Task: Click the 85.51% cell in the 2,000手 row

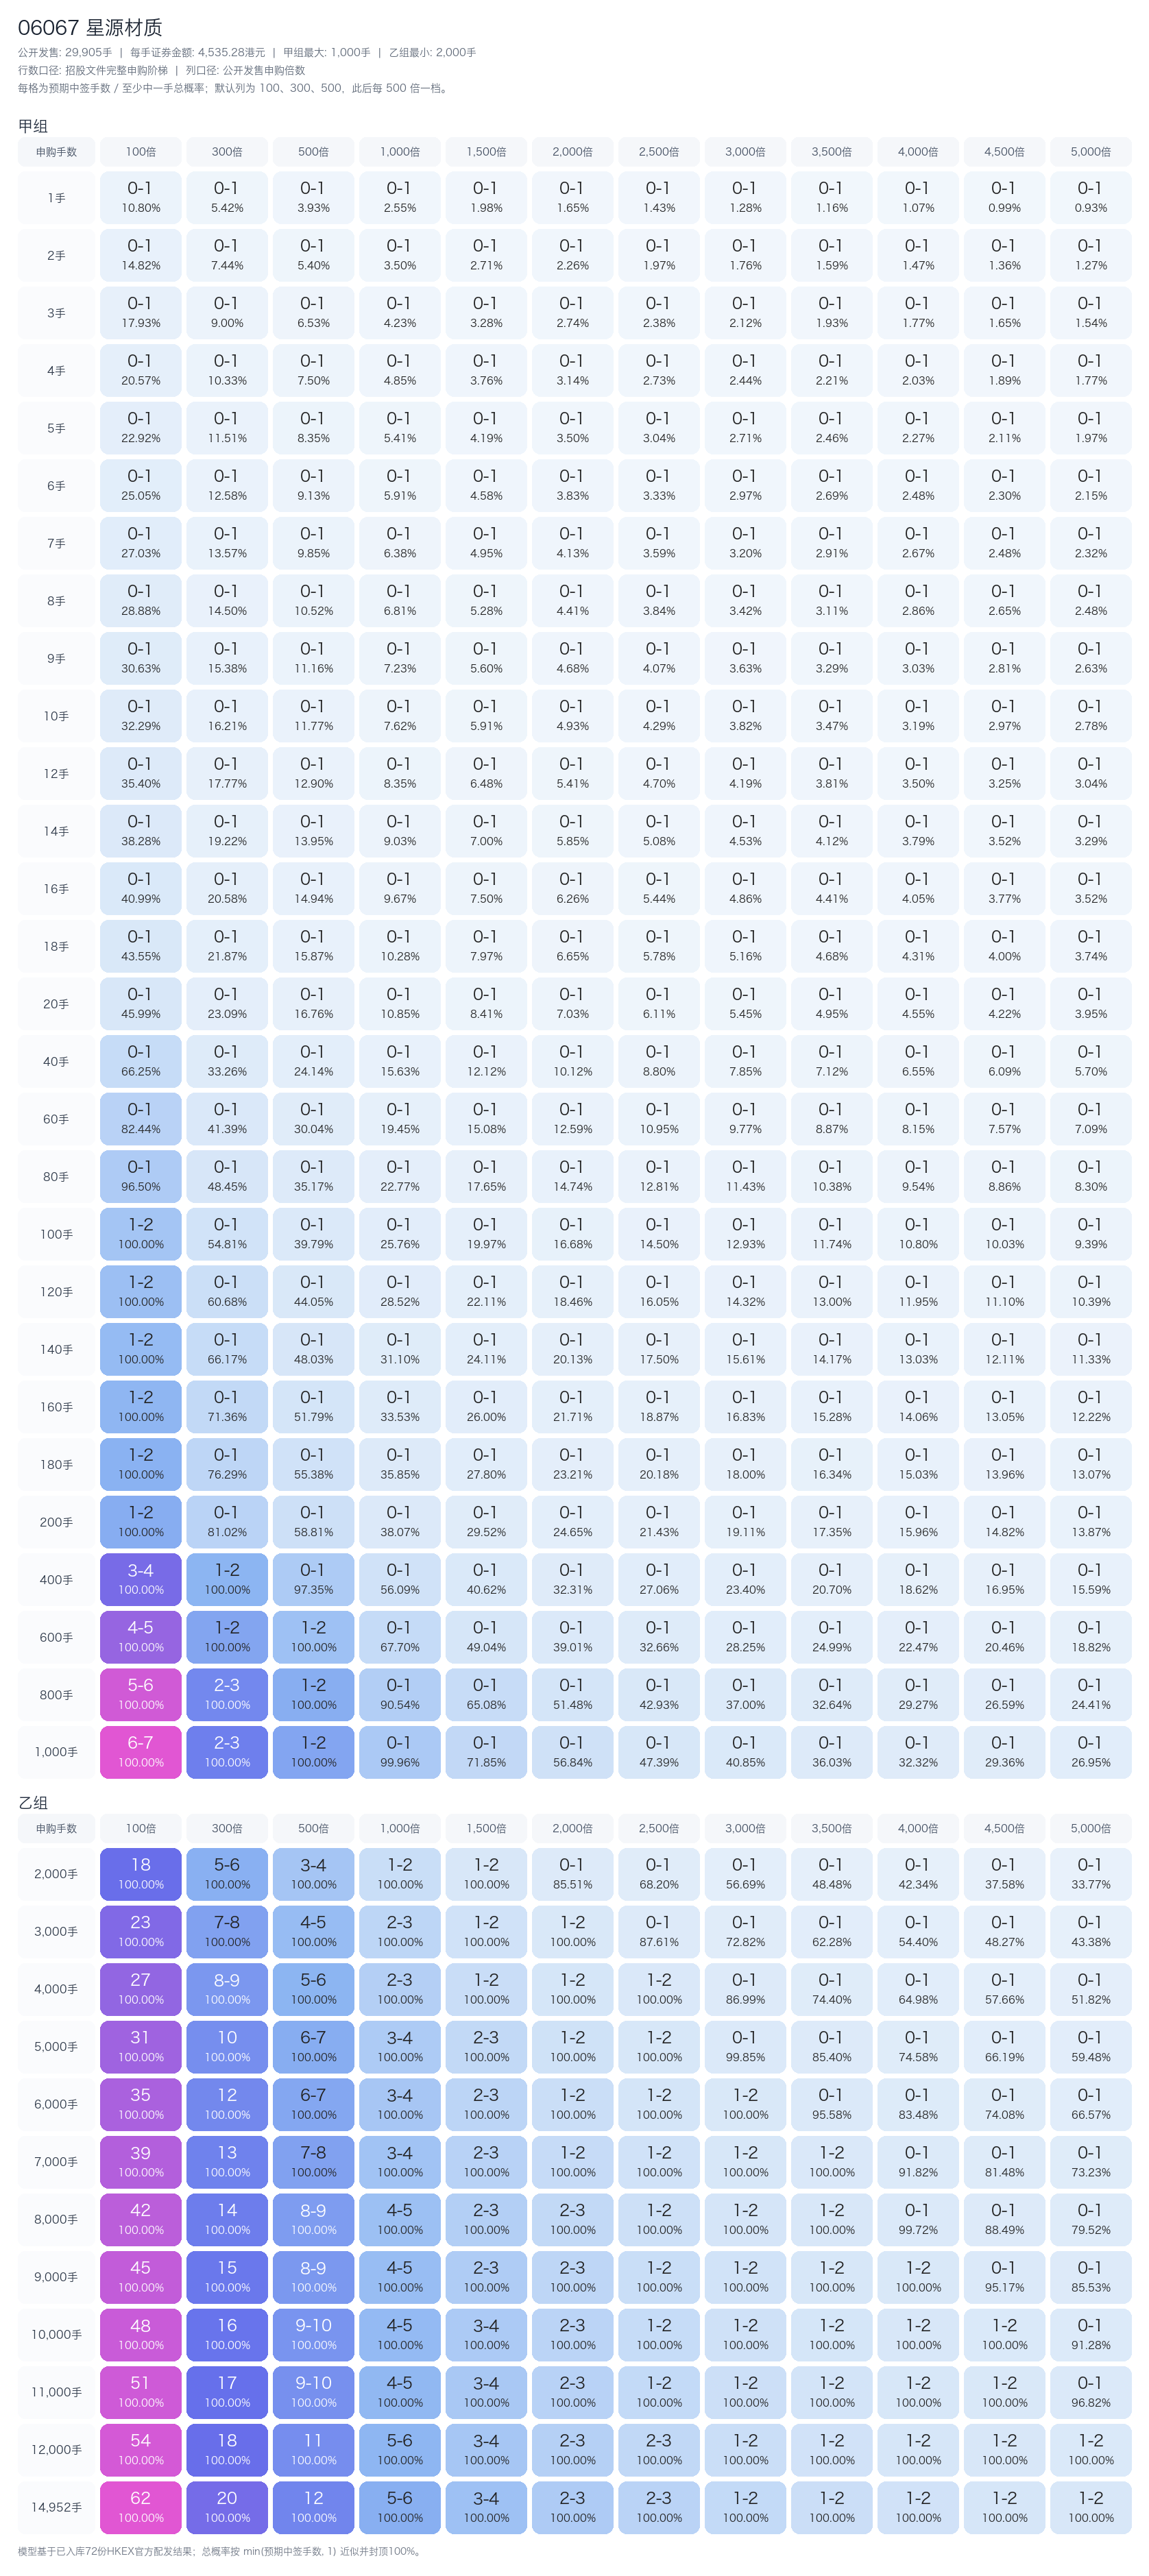Action: pyautogui.click(x=573, y=1874)
